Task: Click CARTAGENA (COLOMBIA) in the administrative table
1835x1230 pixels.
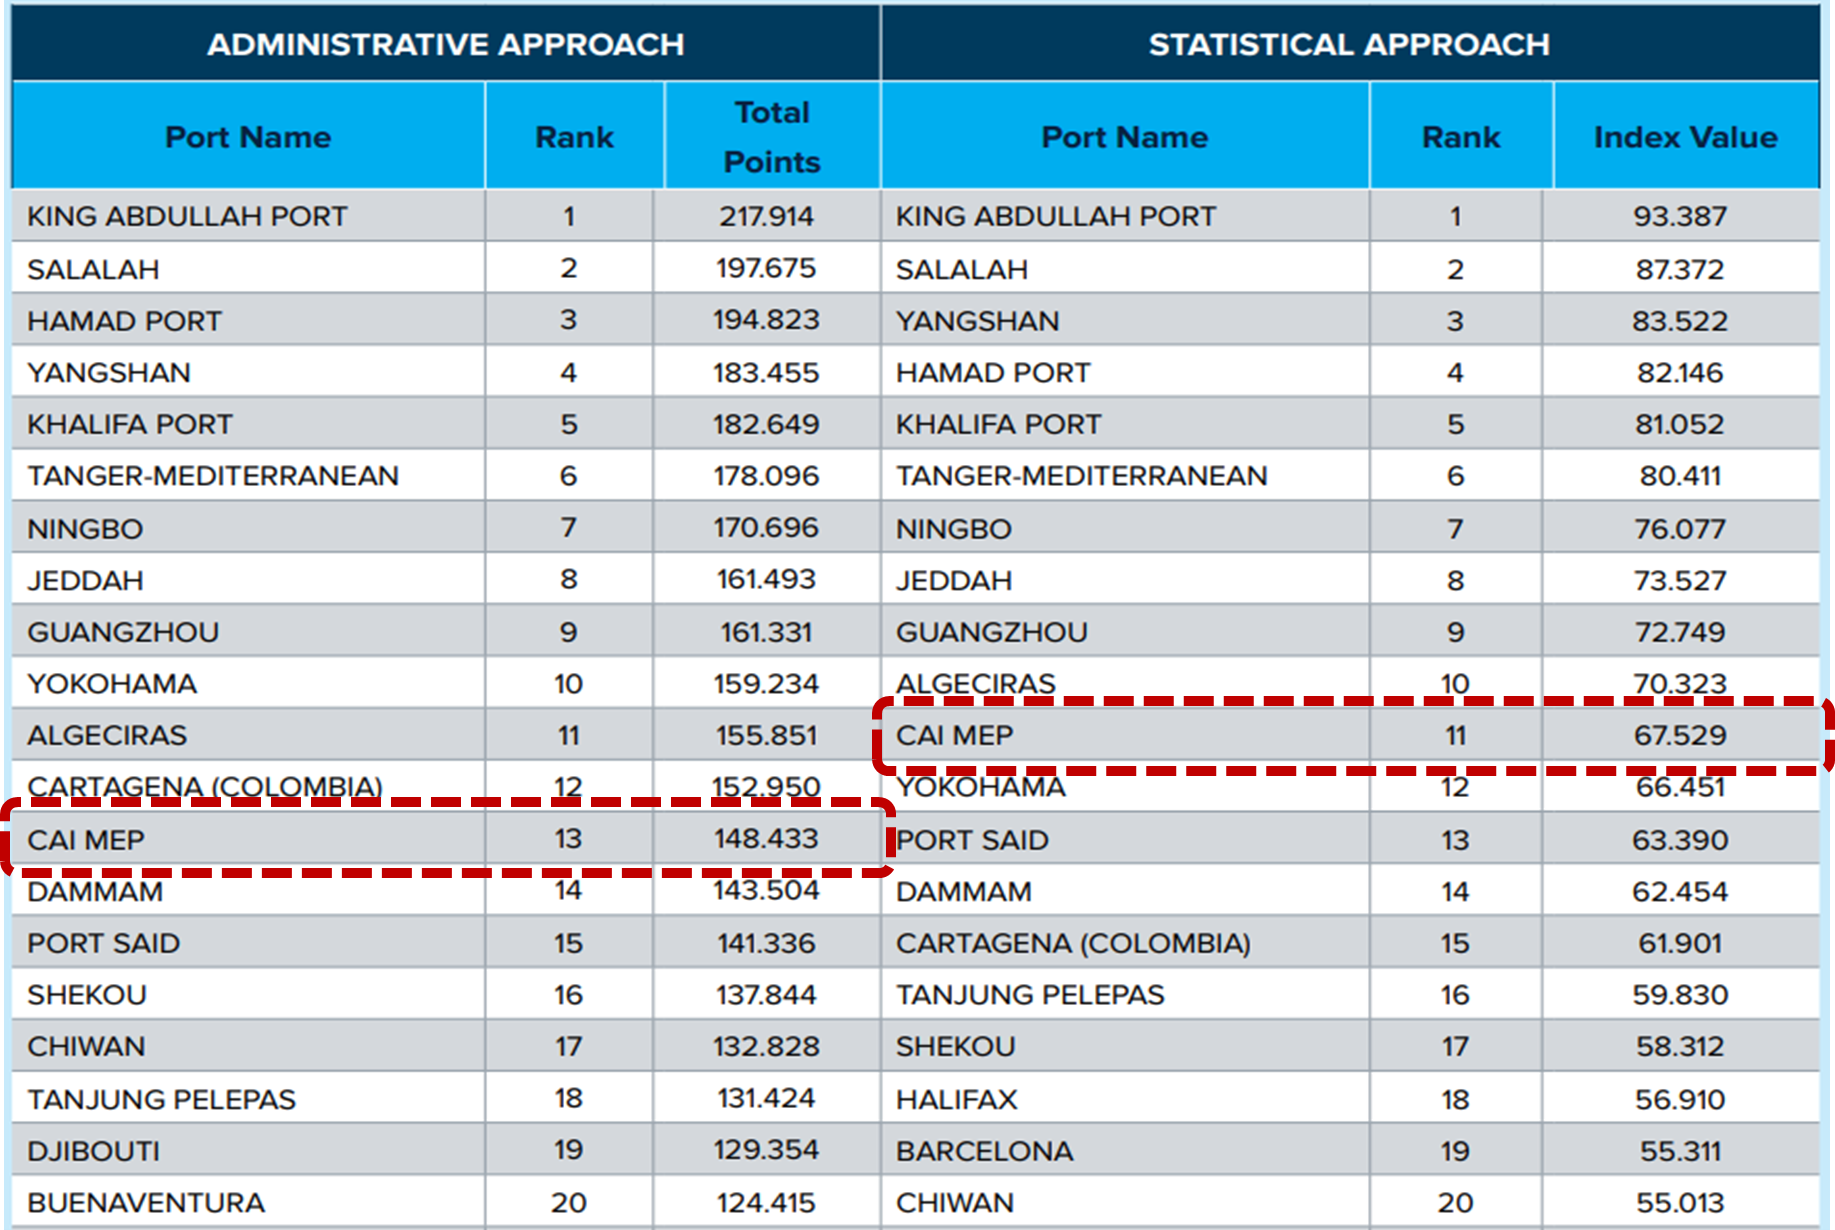Action: pyautogui.click(x=205, y=787)
